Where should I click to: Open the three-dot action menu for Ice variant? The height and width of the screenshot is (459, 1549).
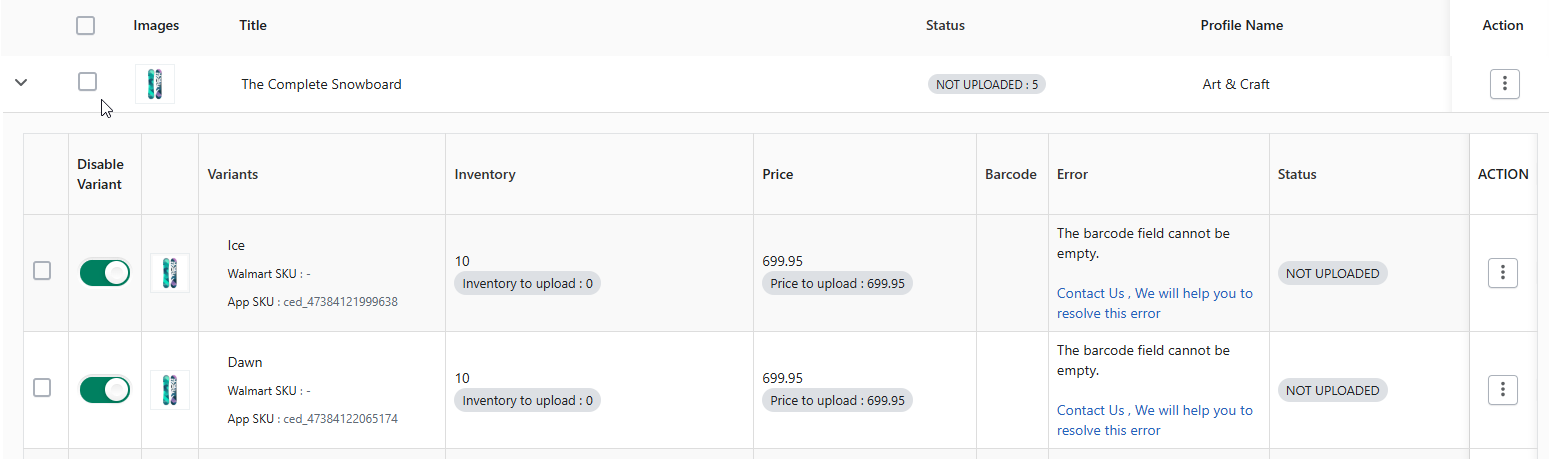1503,272
